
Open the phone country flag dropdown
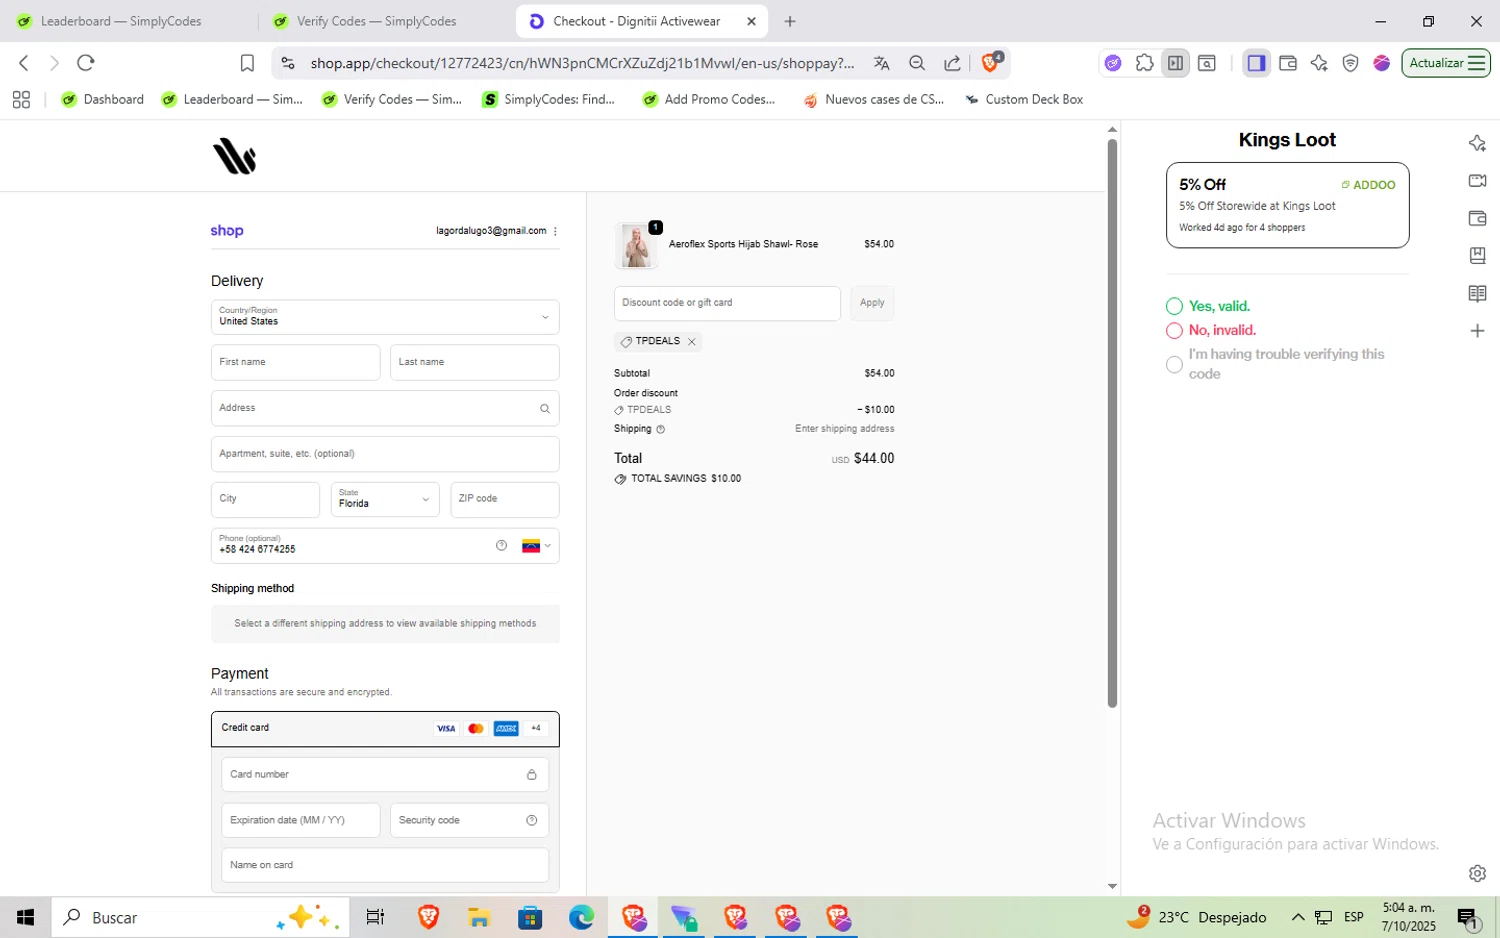[537, 546]
